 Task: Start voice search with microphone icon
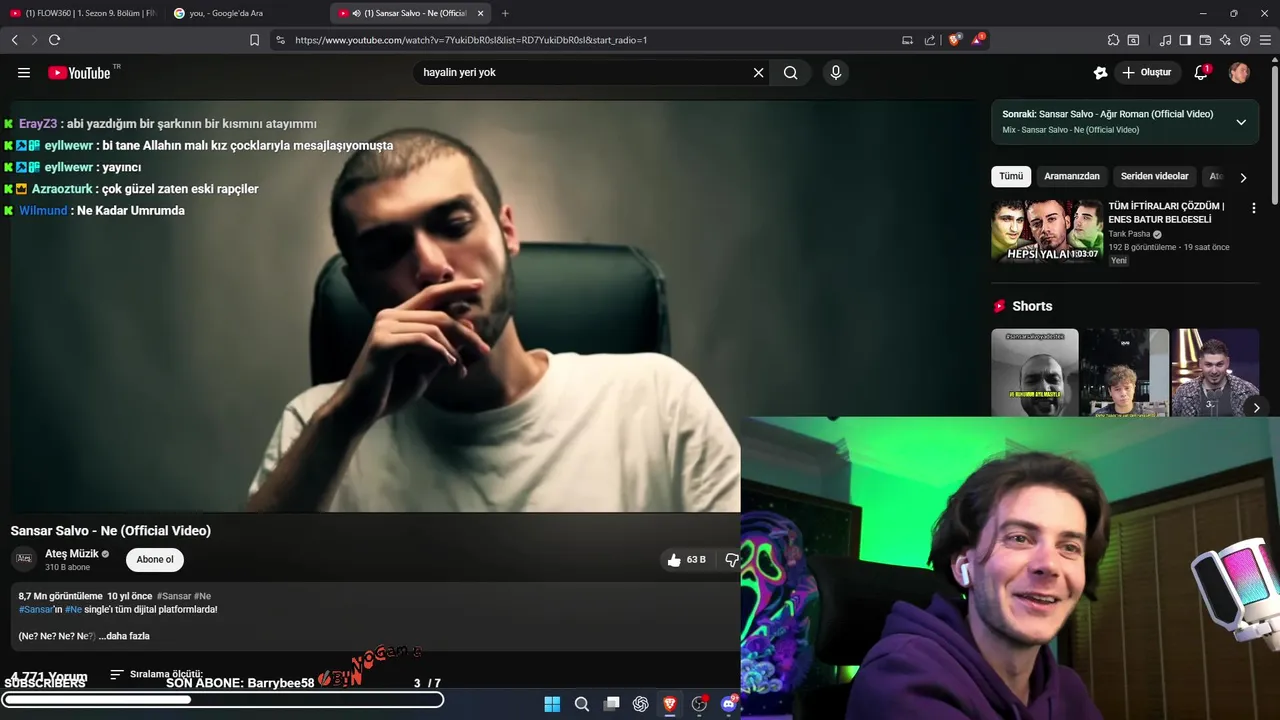pos(836,73)
